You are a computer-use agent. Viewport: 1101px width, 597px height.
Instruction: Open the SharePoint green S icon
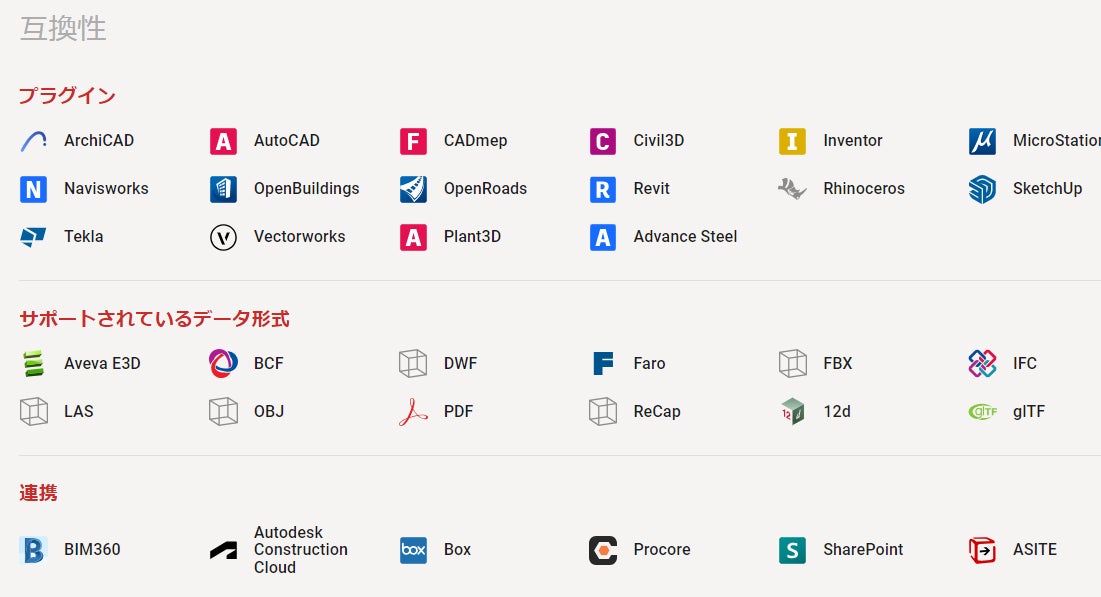click(792, 550)
